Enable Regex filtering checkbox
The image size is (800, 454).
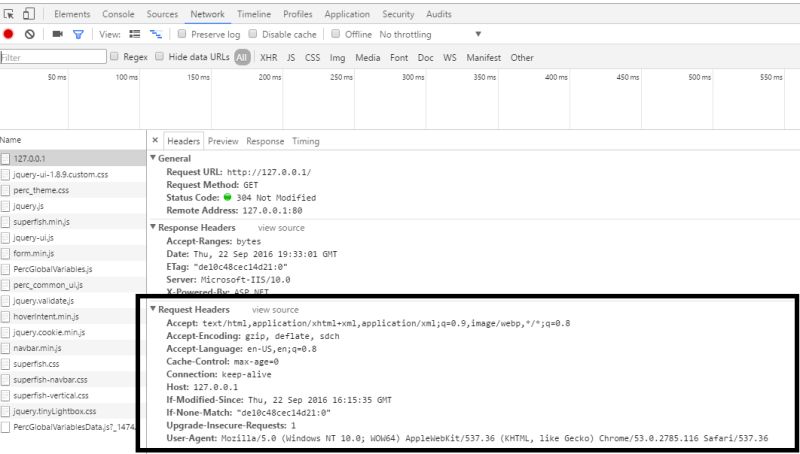[x=114, y=57]
